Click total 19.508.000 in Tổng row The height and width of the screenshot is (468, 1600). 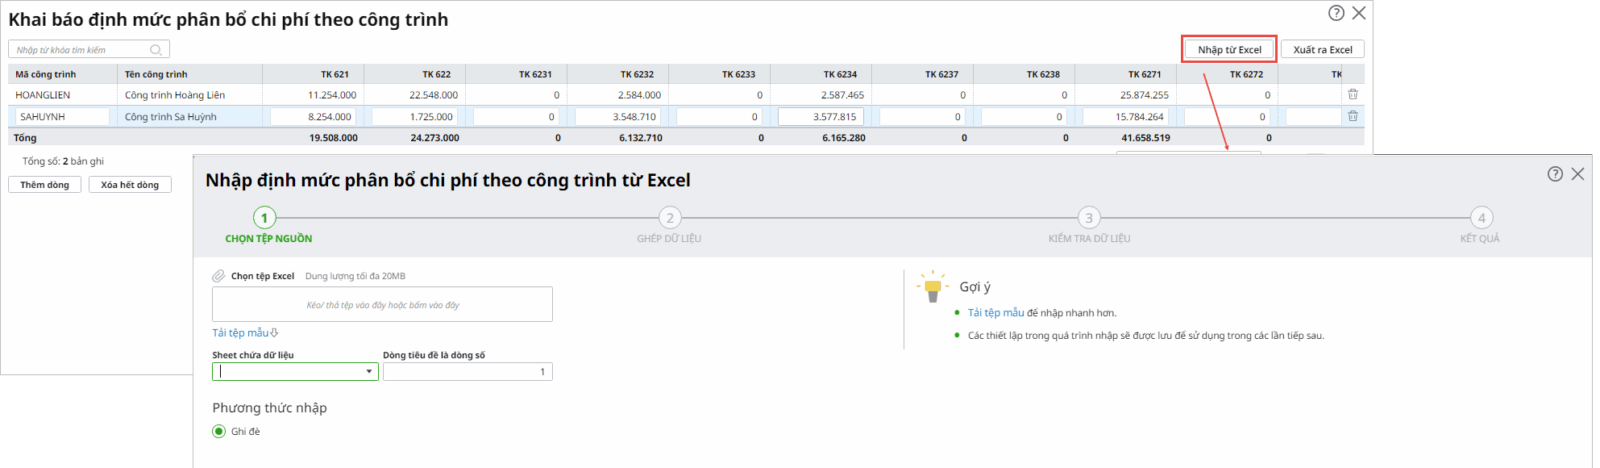pos(333,138)
